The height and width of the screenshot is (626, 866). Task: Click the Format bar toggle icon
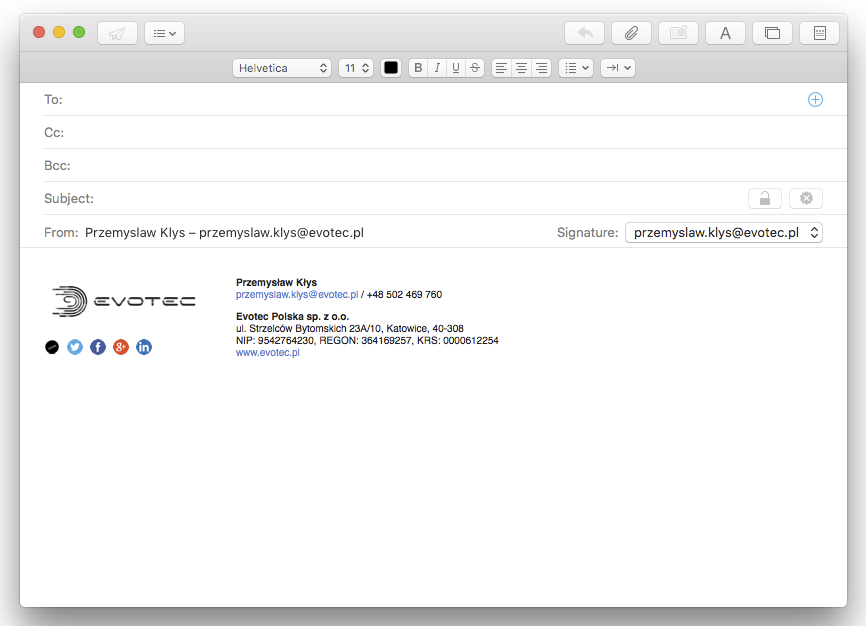(725, 32)
